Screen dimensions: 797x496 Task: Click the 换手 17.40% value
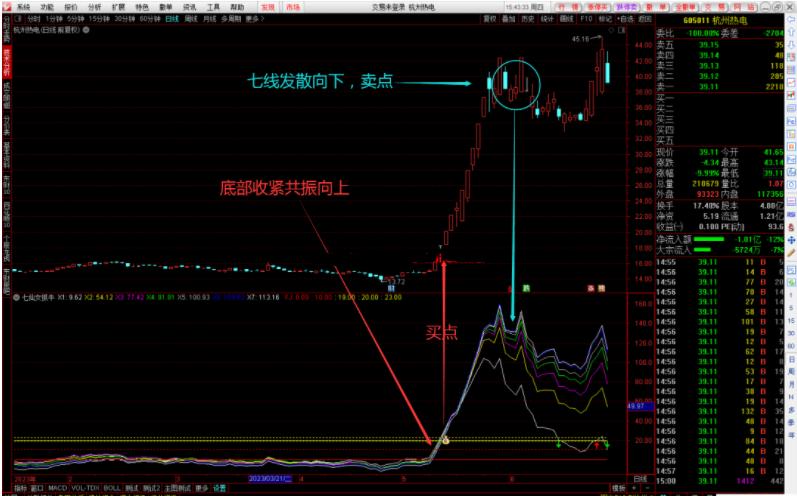pos(706,205)
